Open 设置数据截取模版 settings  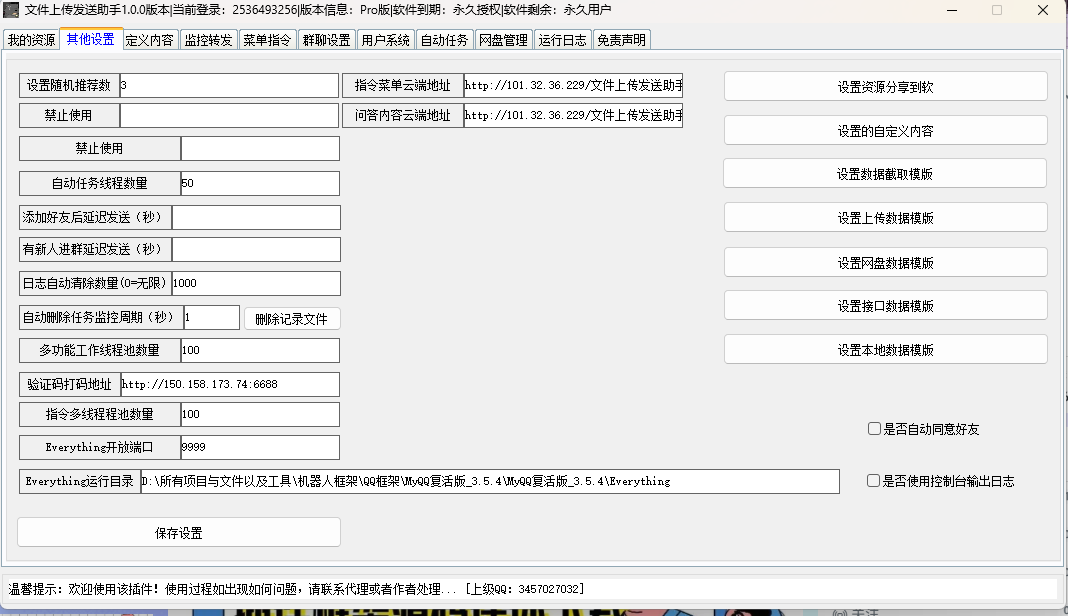click(x=885, y=174)
